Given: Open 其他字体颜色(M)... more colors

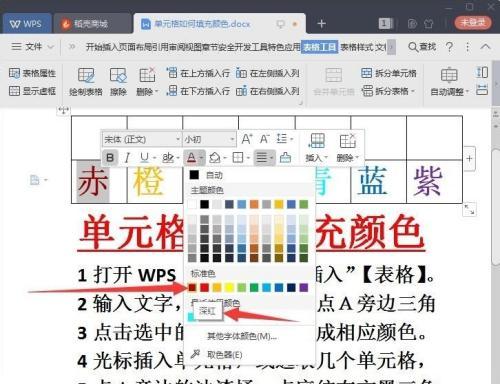Looking at the screenshot, I should pyautogui.click(x=242, y=336).
